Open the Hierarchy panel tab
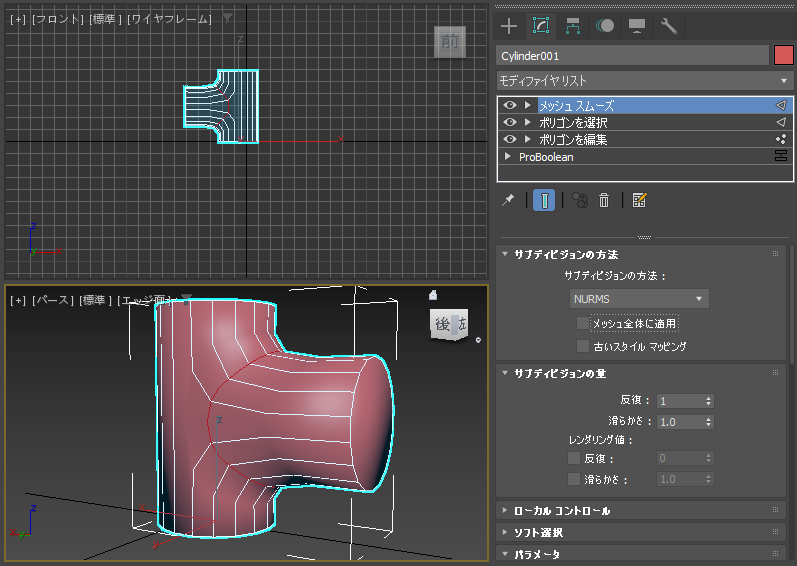Screen dimensions: 797x566 click(573, 26)
